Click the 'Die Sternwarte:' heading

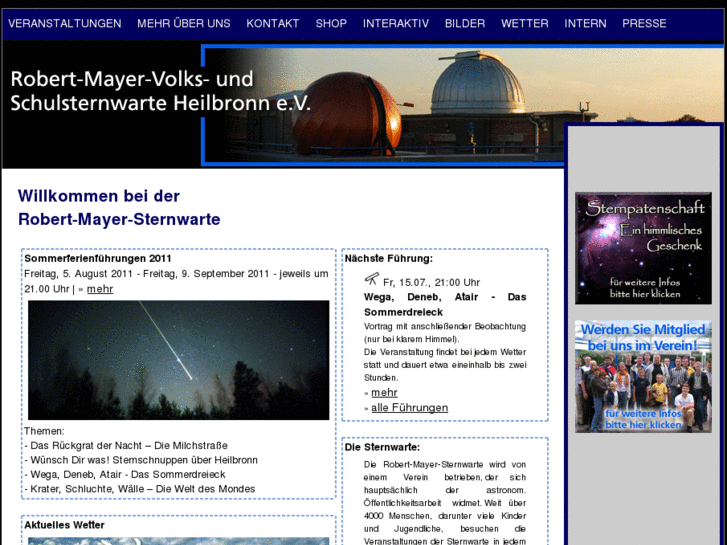382,448
